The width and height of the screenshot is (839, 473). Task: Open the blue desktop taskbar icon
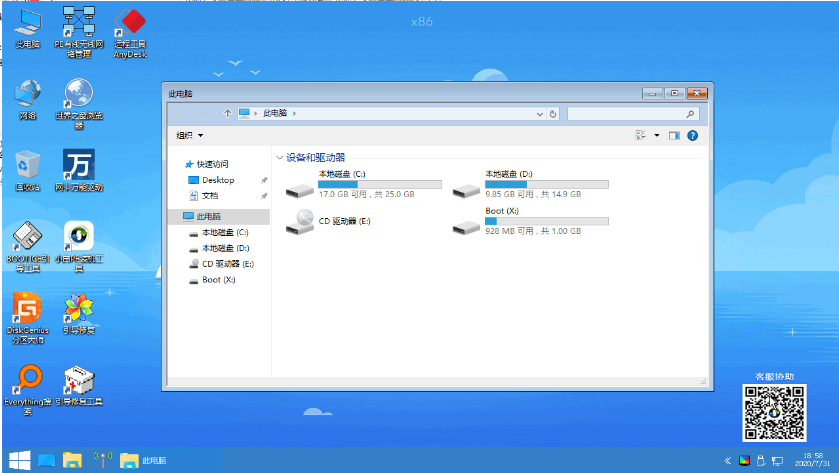tap(47, 460)
